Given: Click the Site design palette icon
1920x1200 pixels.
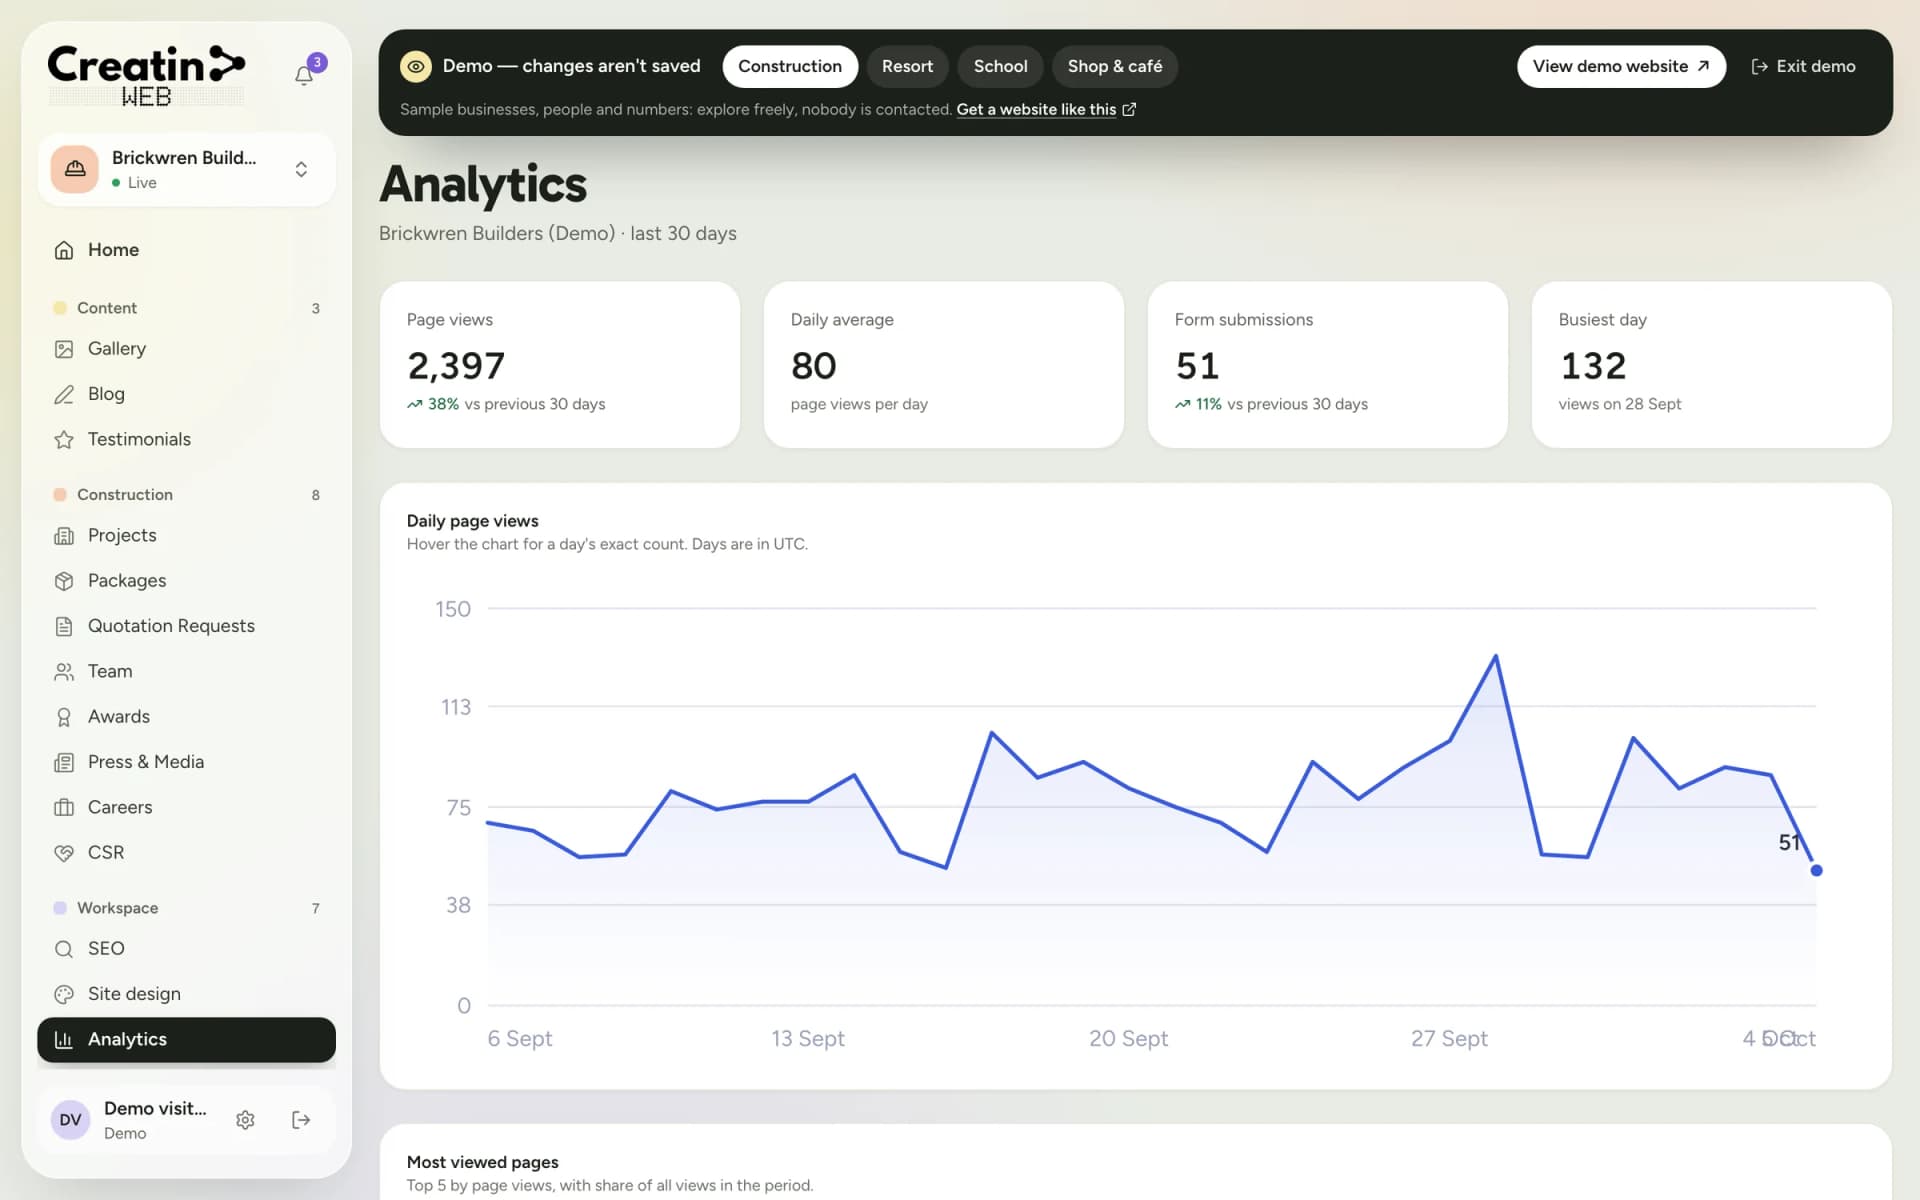Looking at the screenshot, I should pos(64,994).
